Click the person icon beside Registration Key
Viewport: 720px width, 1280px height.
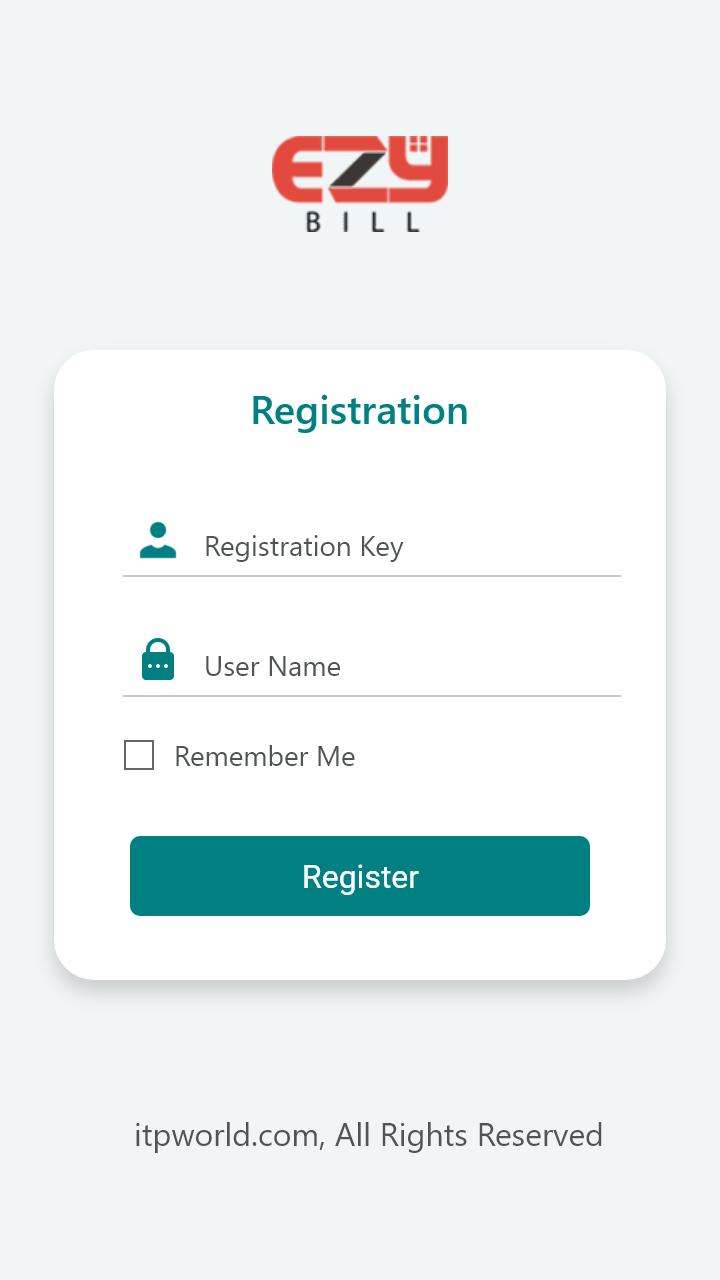pos(158,540)
